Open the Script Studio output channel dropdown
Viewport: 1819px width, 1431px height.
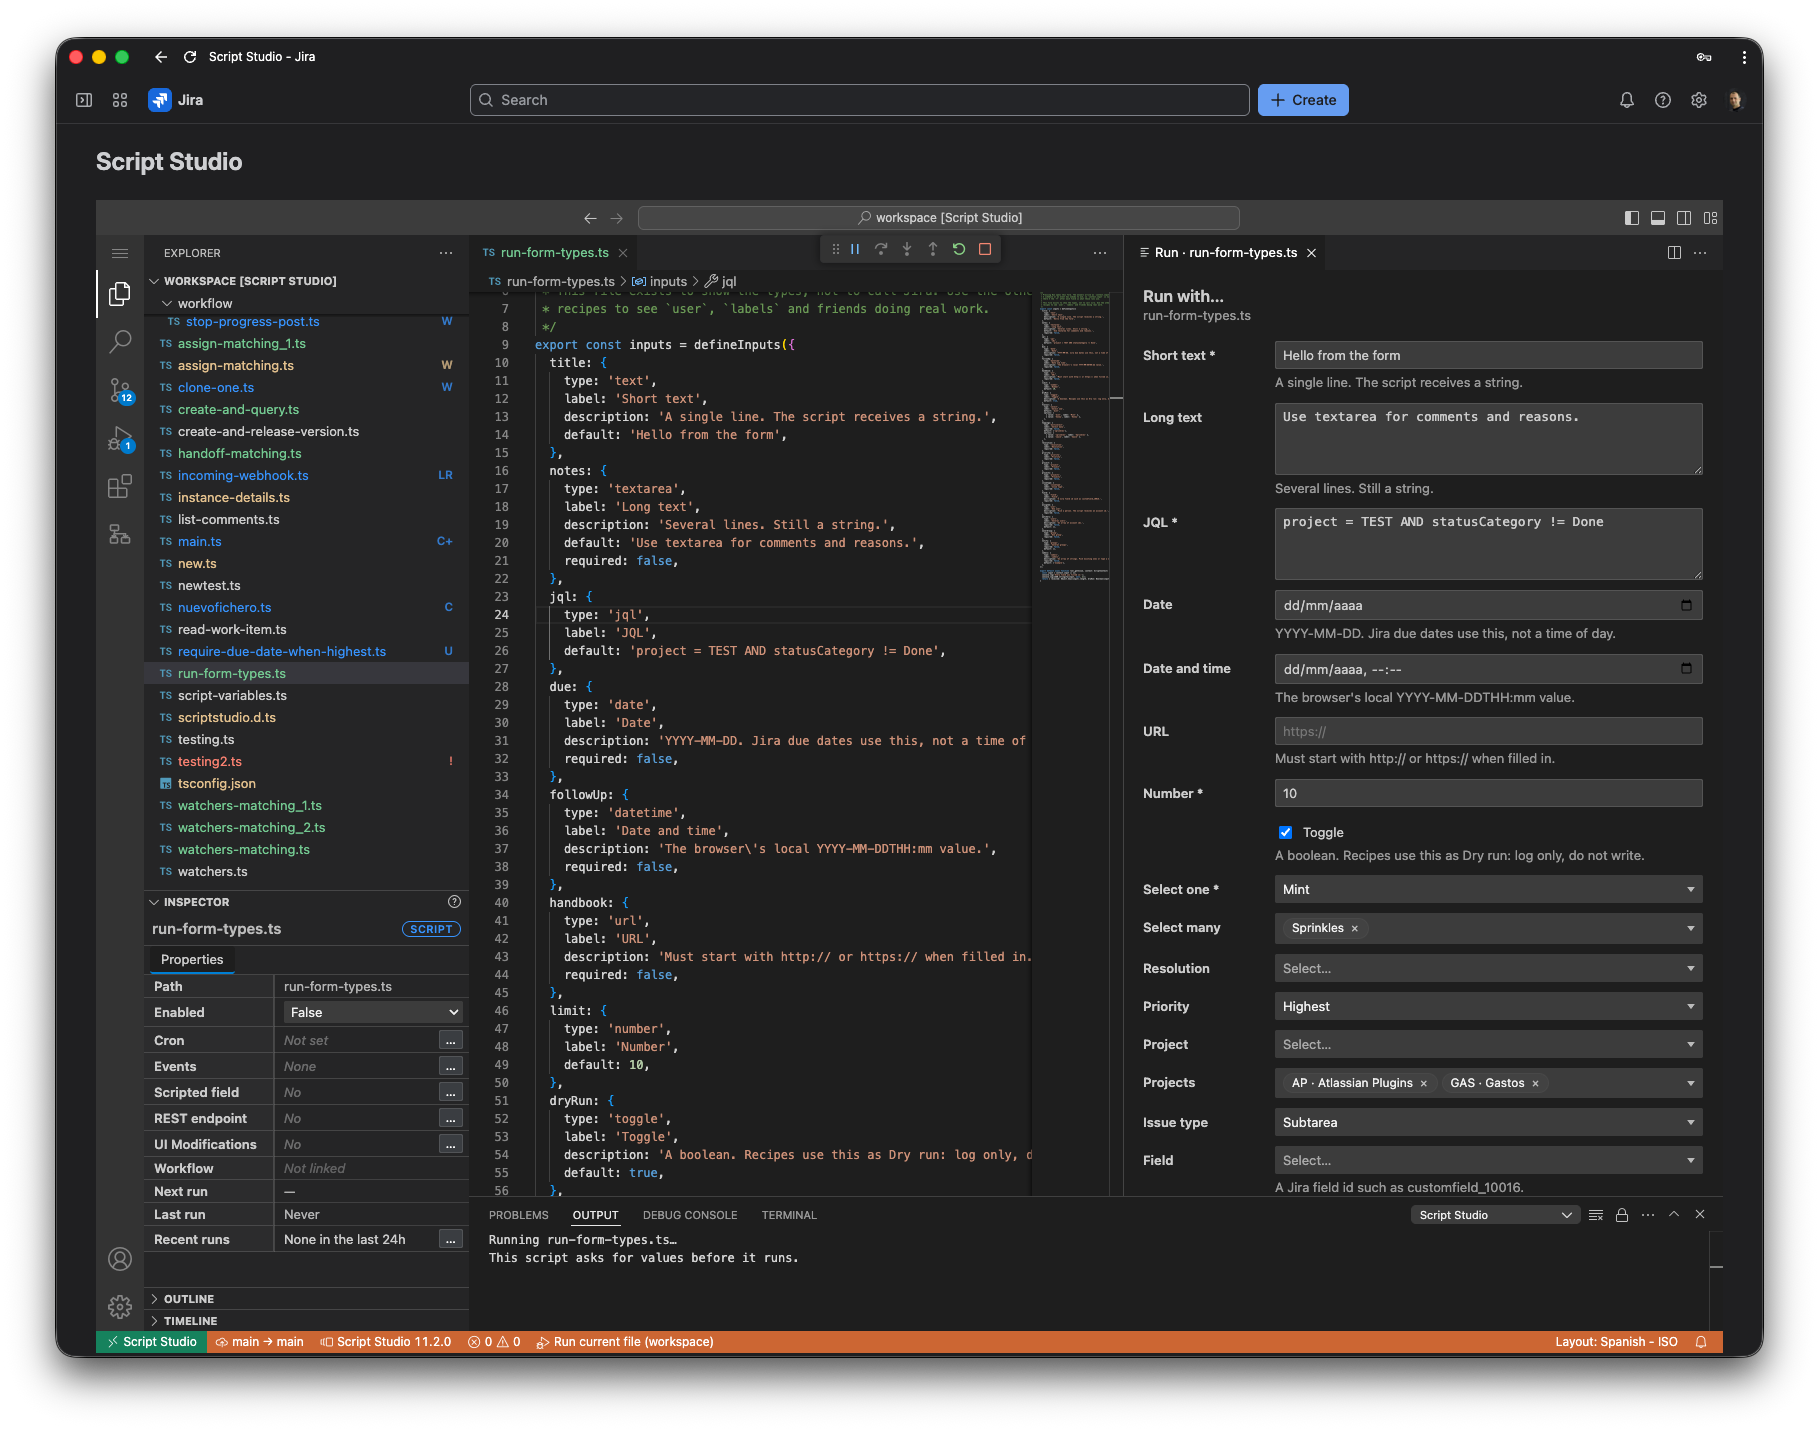1495,1215
